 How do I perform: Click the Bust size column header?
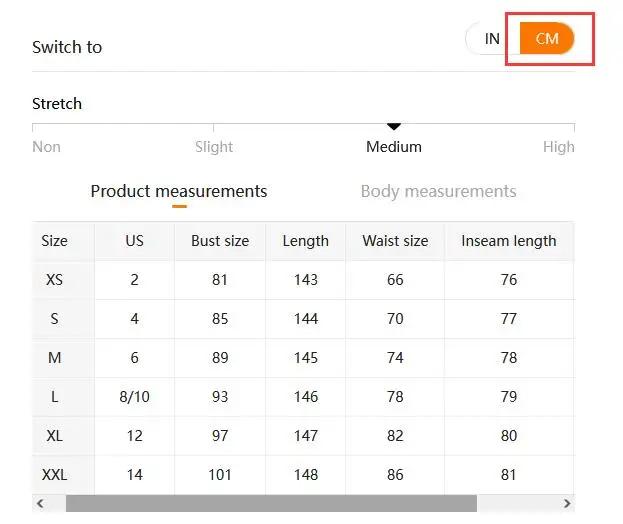pyautogui.click(x=220, y=241)
